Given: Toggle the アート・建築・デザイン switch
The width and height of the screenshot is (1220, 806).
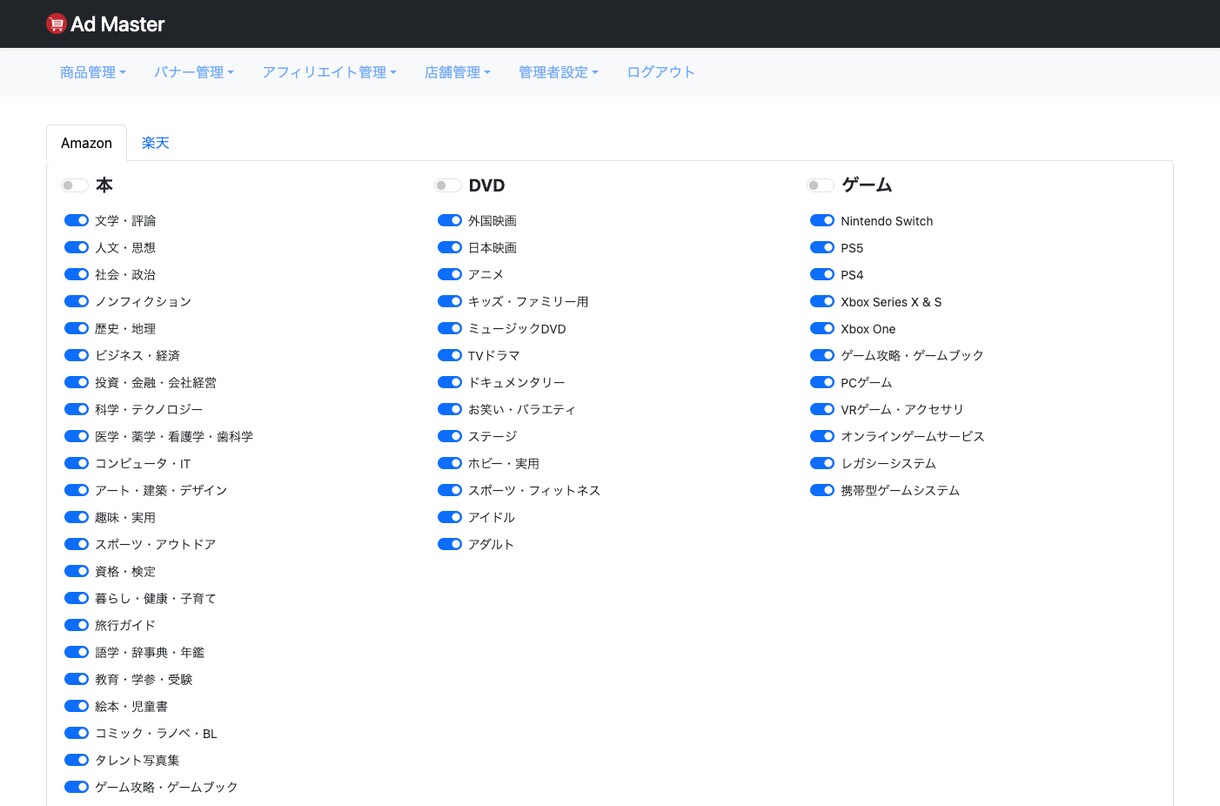Looking at the screenshot, I should 77,490.
